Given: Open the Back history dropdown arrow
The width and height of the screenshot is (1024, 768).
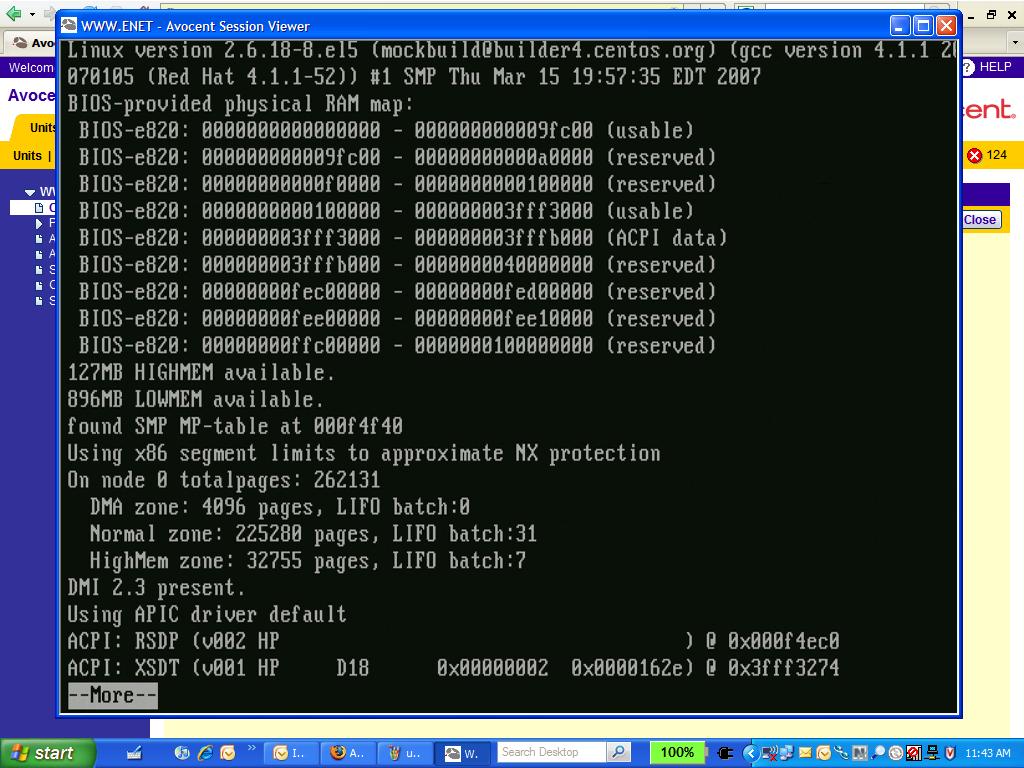Looking at the screenshot, I should (x=32, y=14).
